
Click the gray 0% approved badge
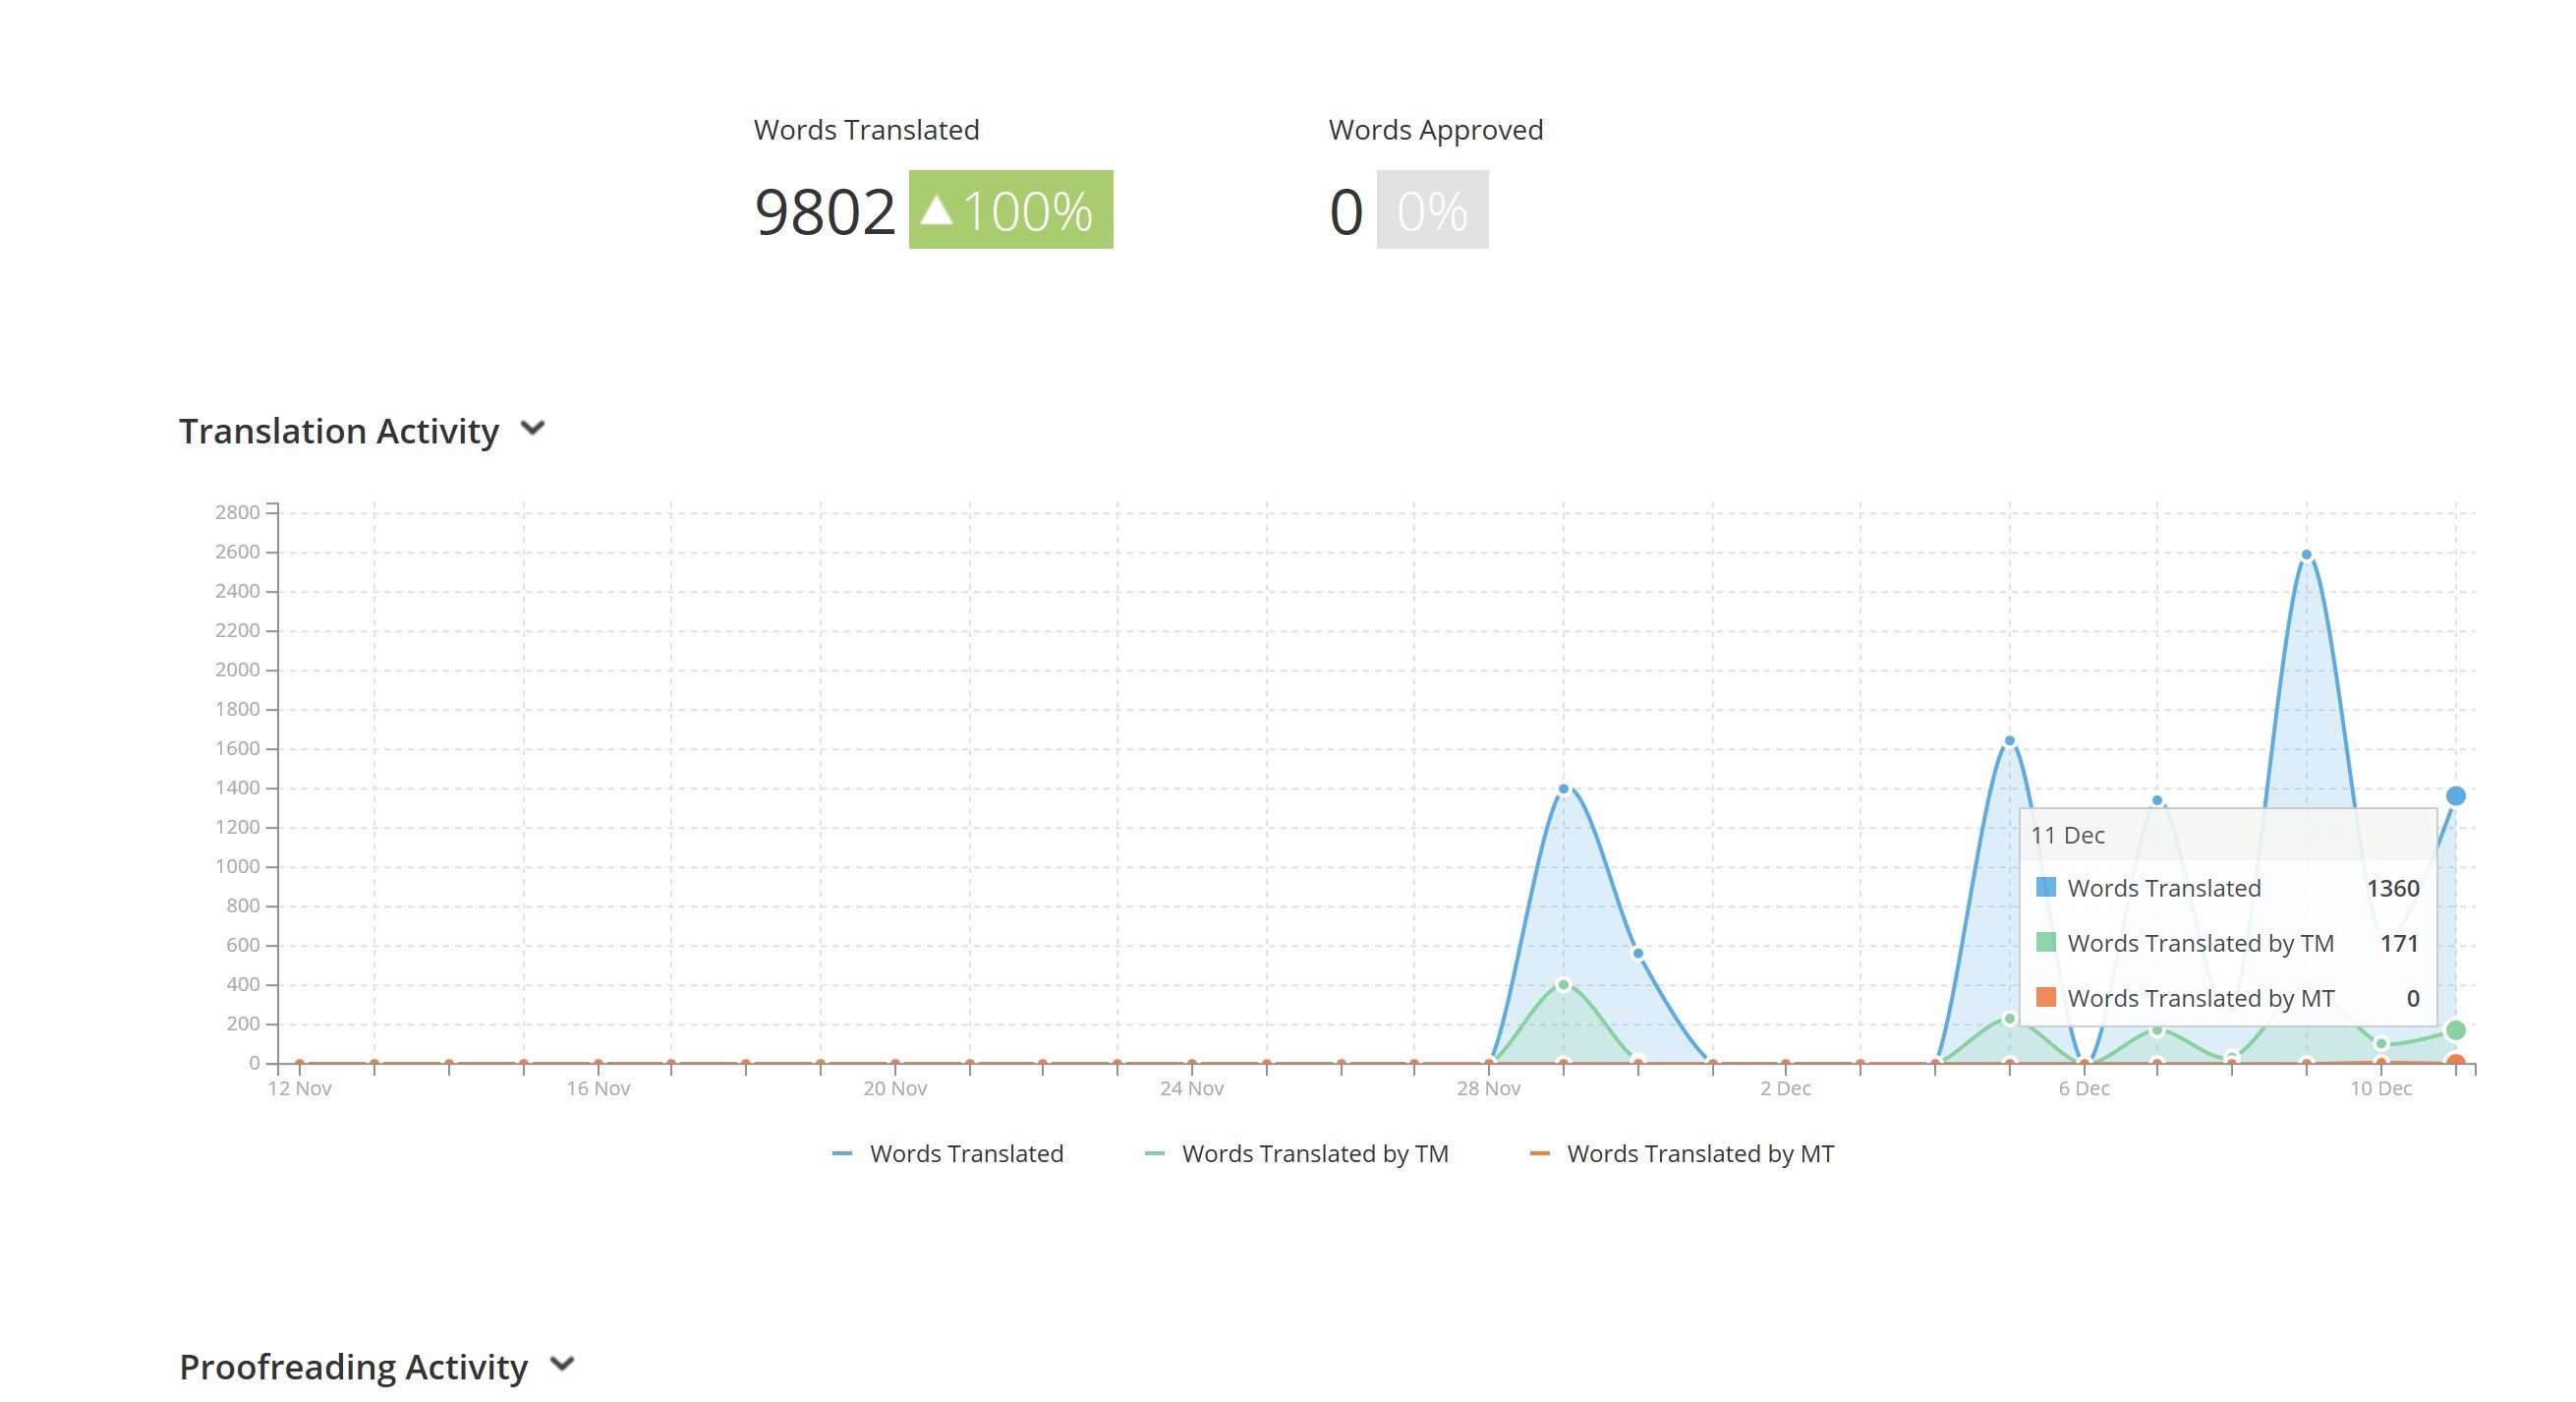(x=1432, y=210)
